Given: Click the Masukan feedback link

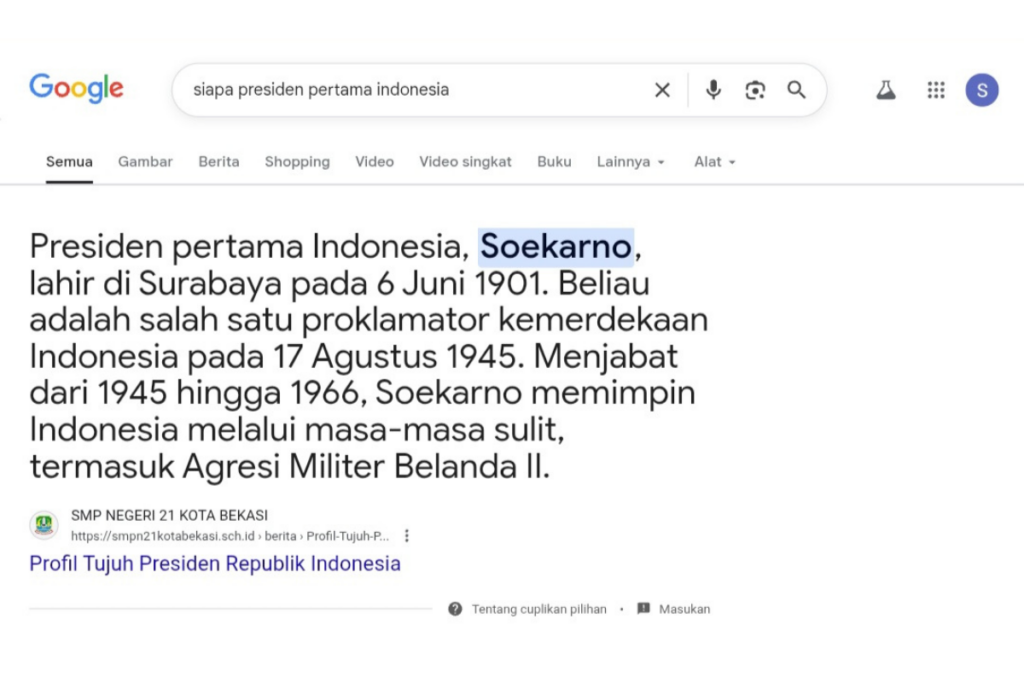Looking at the screenshot, I should pos(684,609).
